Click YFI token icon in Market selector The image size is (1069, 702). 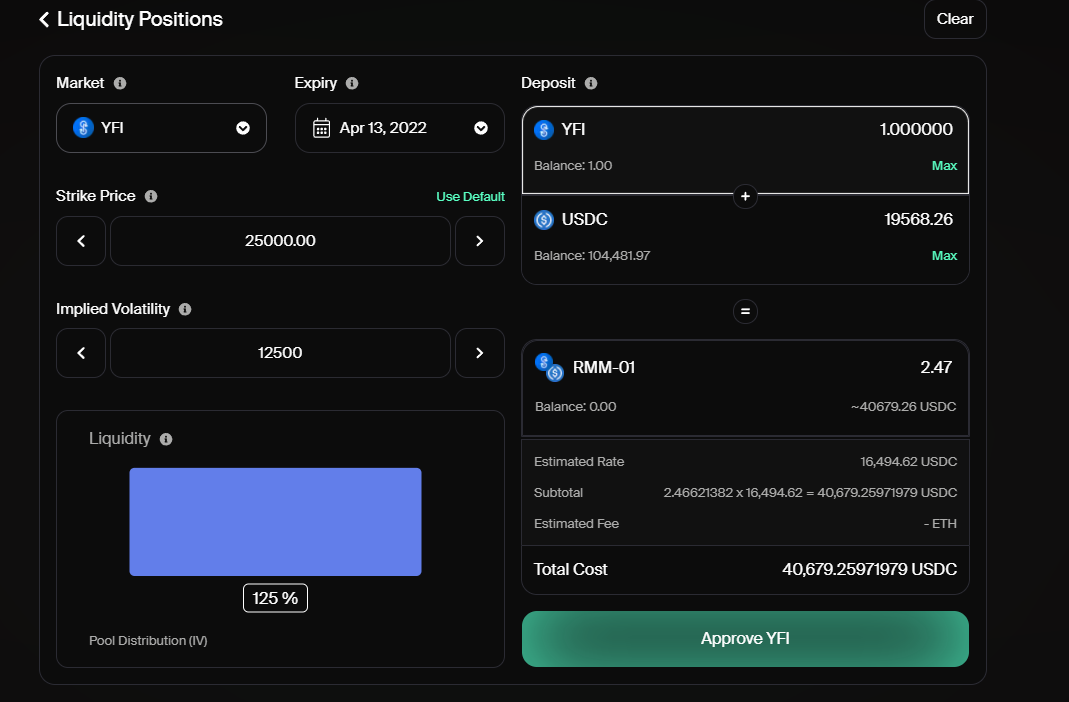[83, 127]
